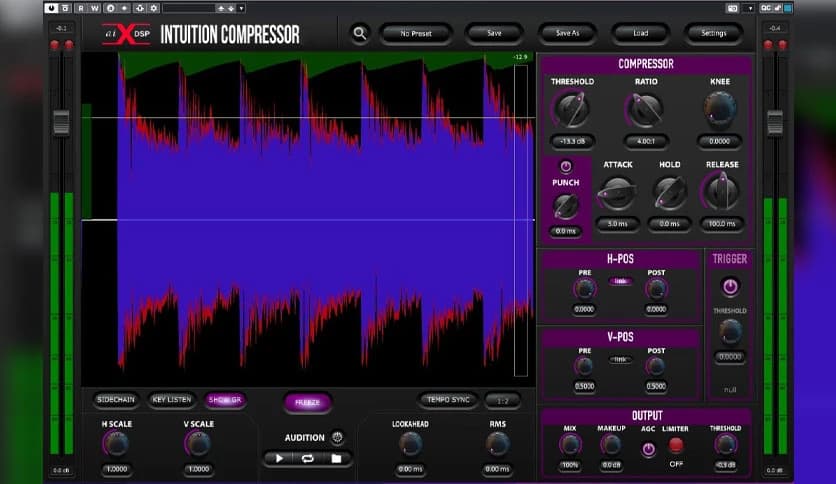This screenshot has height=484, width=836.
Task: Open the 1:2 tempo division selector
Action: (x=502, y=400)
